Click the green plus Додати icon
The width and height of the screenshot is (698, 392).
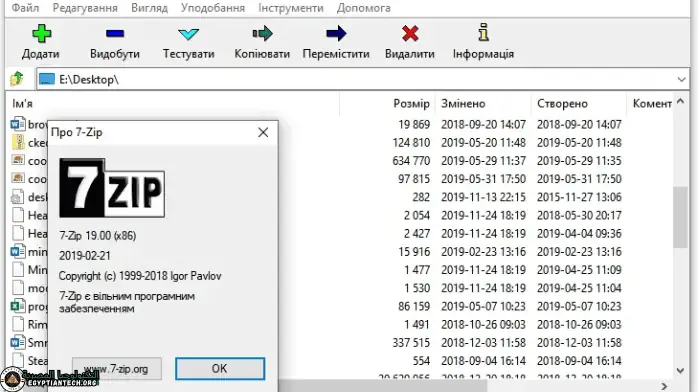(41, 33)
